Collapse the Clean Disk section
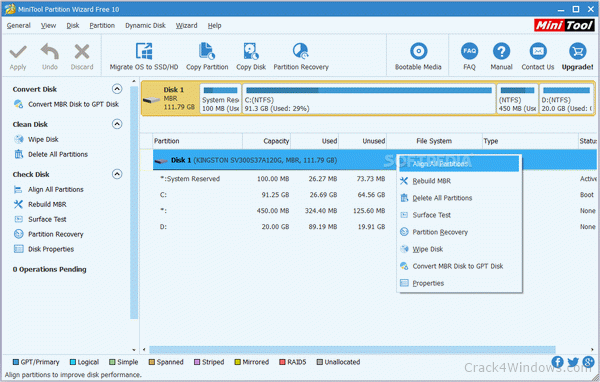The width and height of the screenshot is (600, 382). coord(117,124)
